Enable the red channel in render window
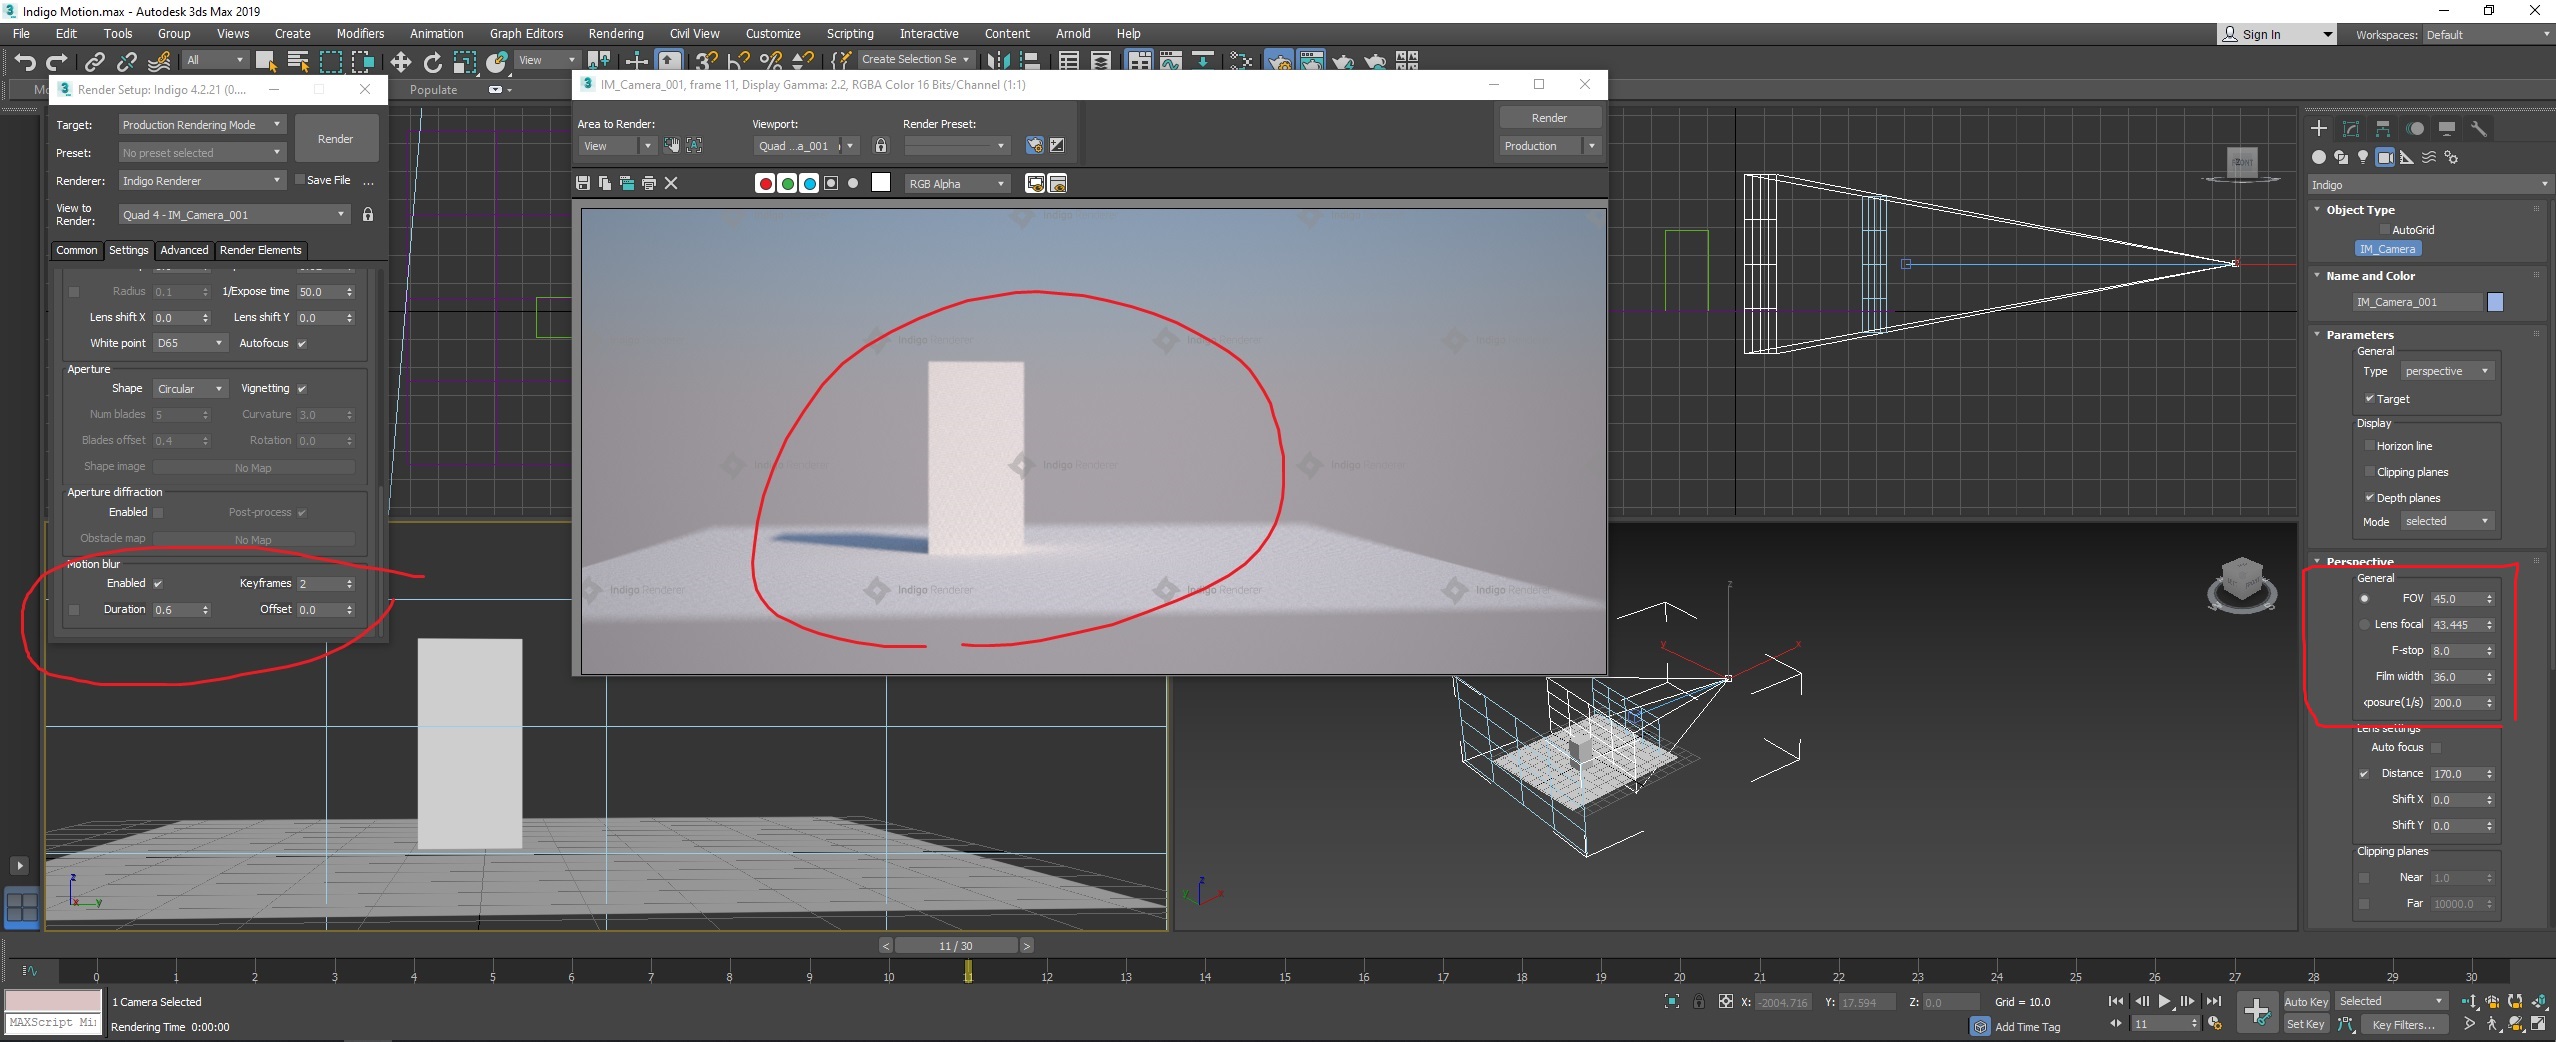 tap(765, 183)
